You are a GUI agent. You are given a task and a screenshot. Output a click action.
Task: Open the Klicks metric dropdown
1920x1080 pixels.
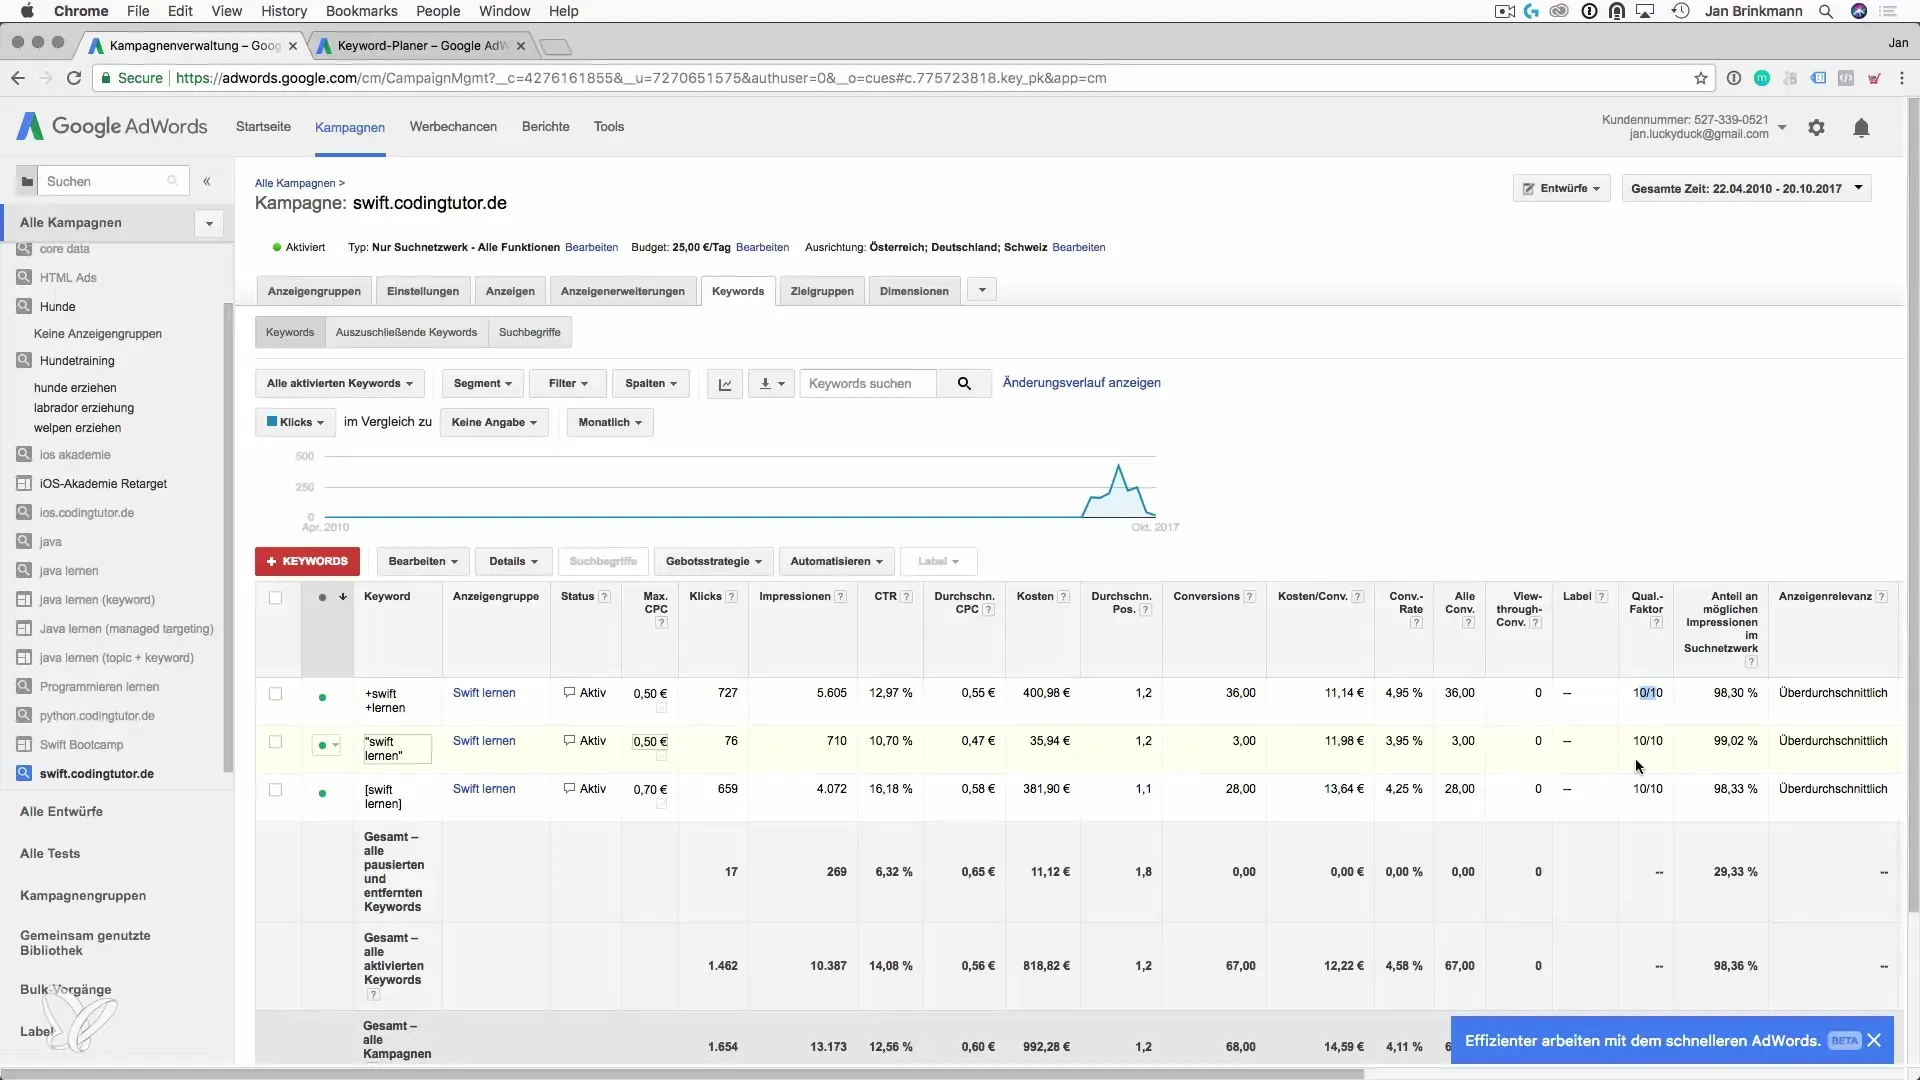(295, 422)
